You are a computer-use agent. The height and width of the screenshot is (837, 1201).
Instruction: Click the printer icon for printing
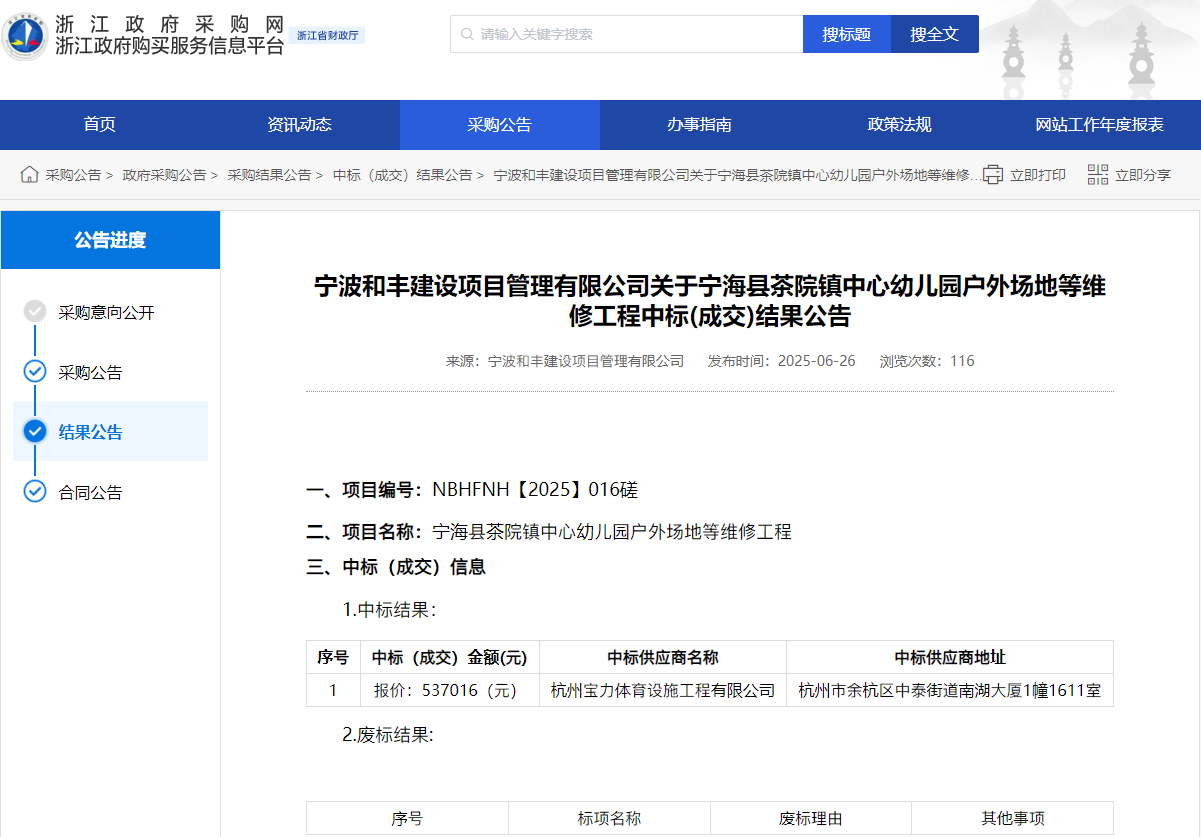tap(992, 175)
